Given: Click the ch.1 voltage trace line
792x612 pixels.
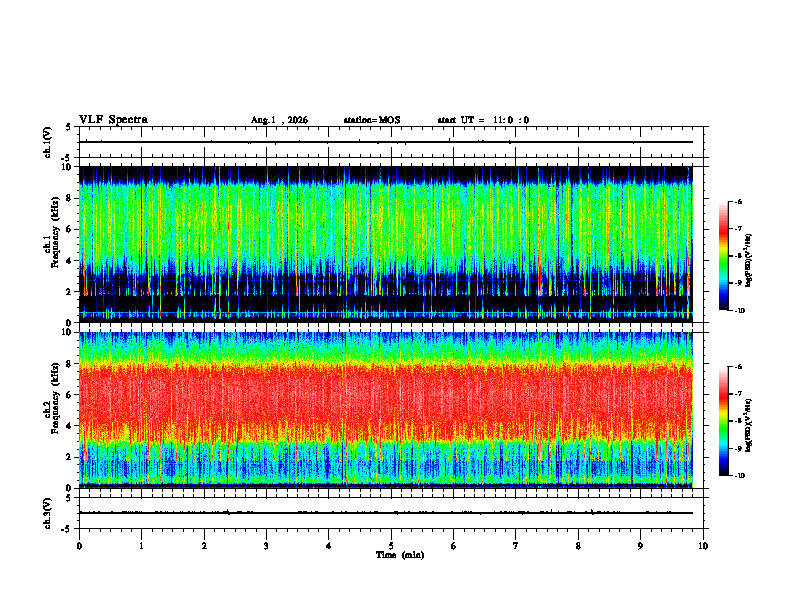Looking at the screenshot, I should coord(385,142).
